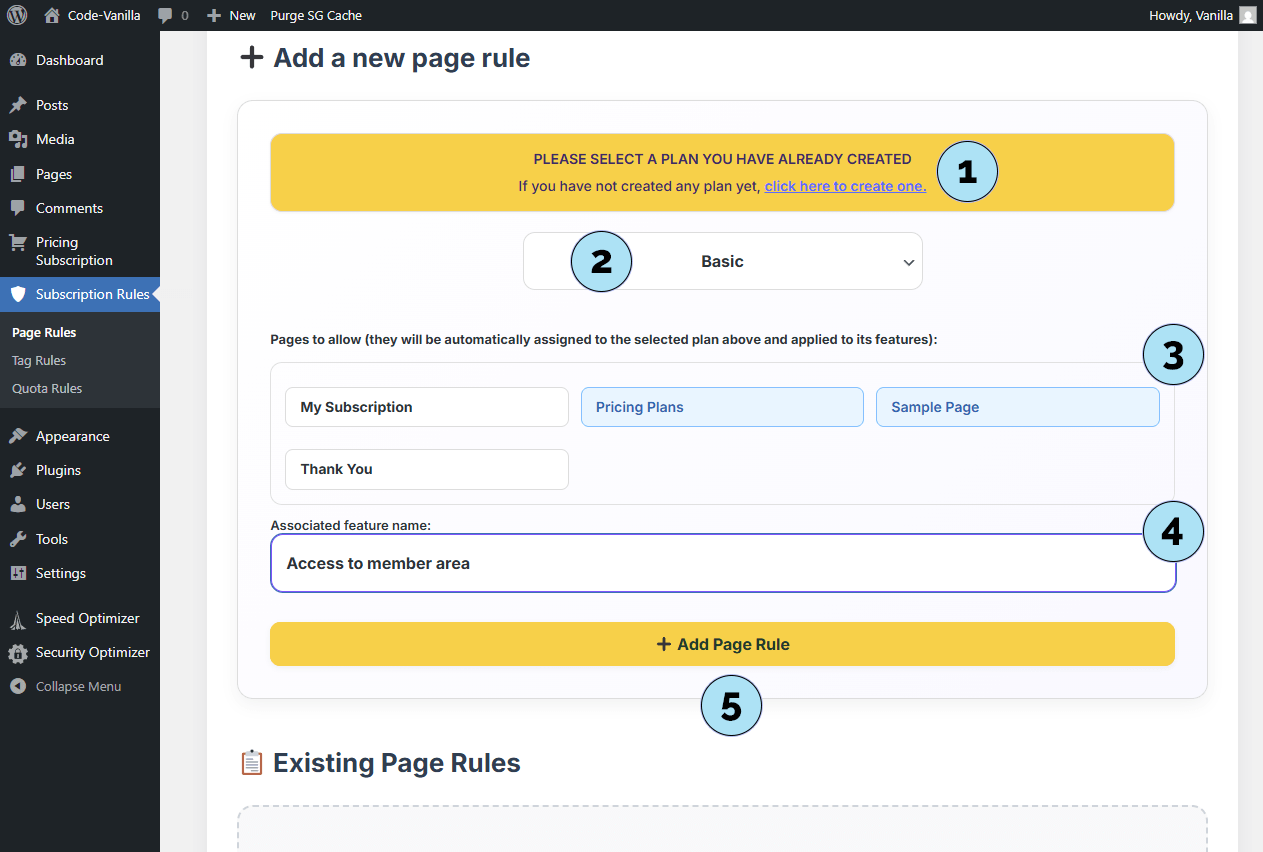Image resolution: width=1263 pixels, height=852 pixels.
Task: Click the user avatar next to Howdy, Vanilla
Action: (x=1247, y=15)
